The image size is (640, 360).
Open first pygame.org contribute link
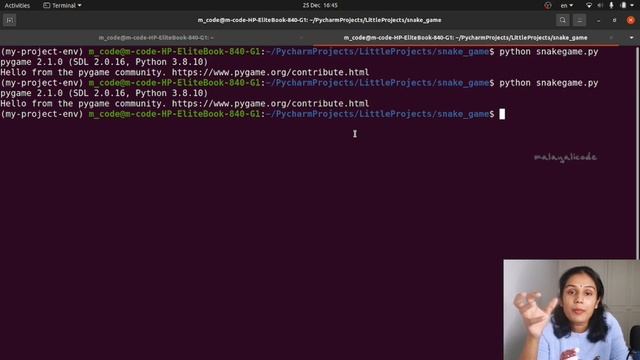click(270, 73)
